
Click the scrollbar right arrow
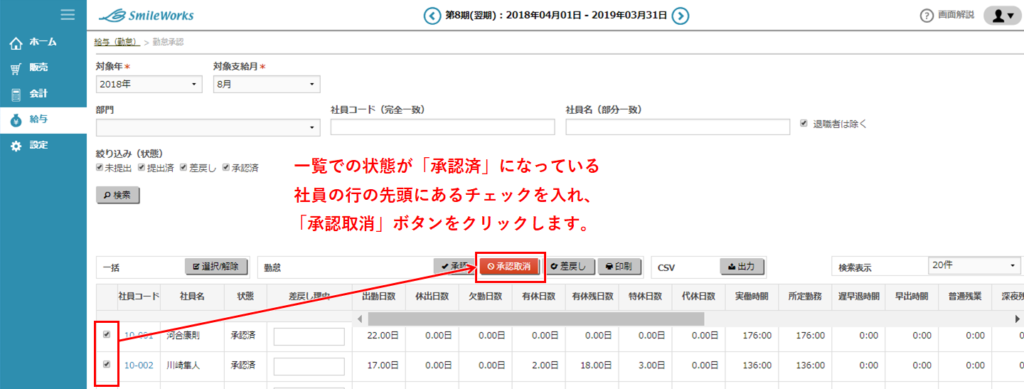click(1017, 319)
